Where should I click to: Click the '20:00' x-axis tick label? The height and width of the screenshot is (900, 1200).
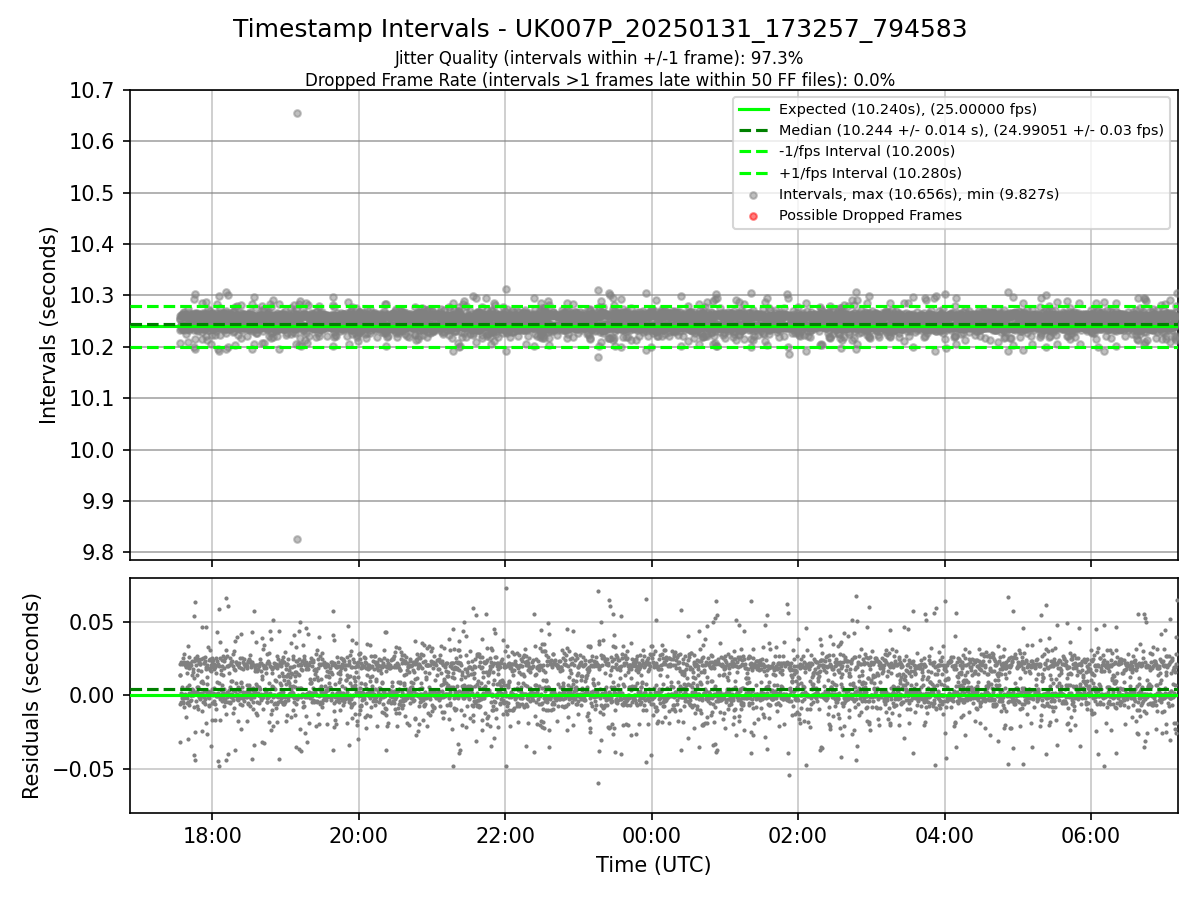coord(358,835)
